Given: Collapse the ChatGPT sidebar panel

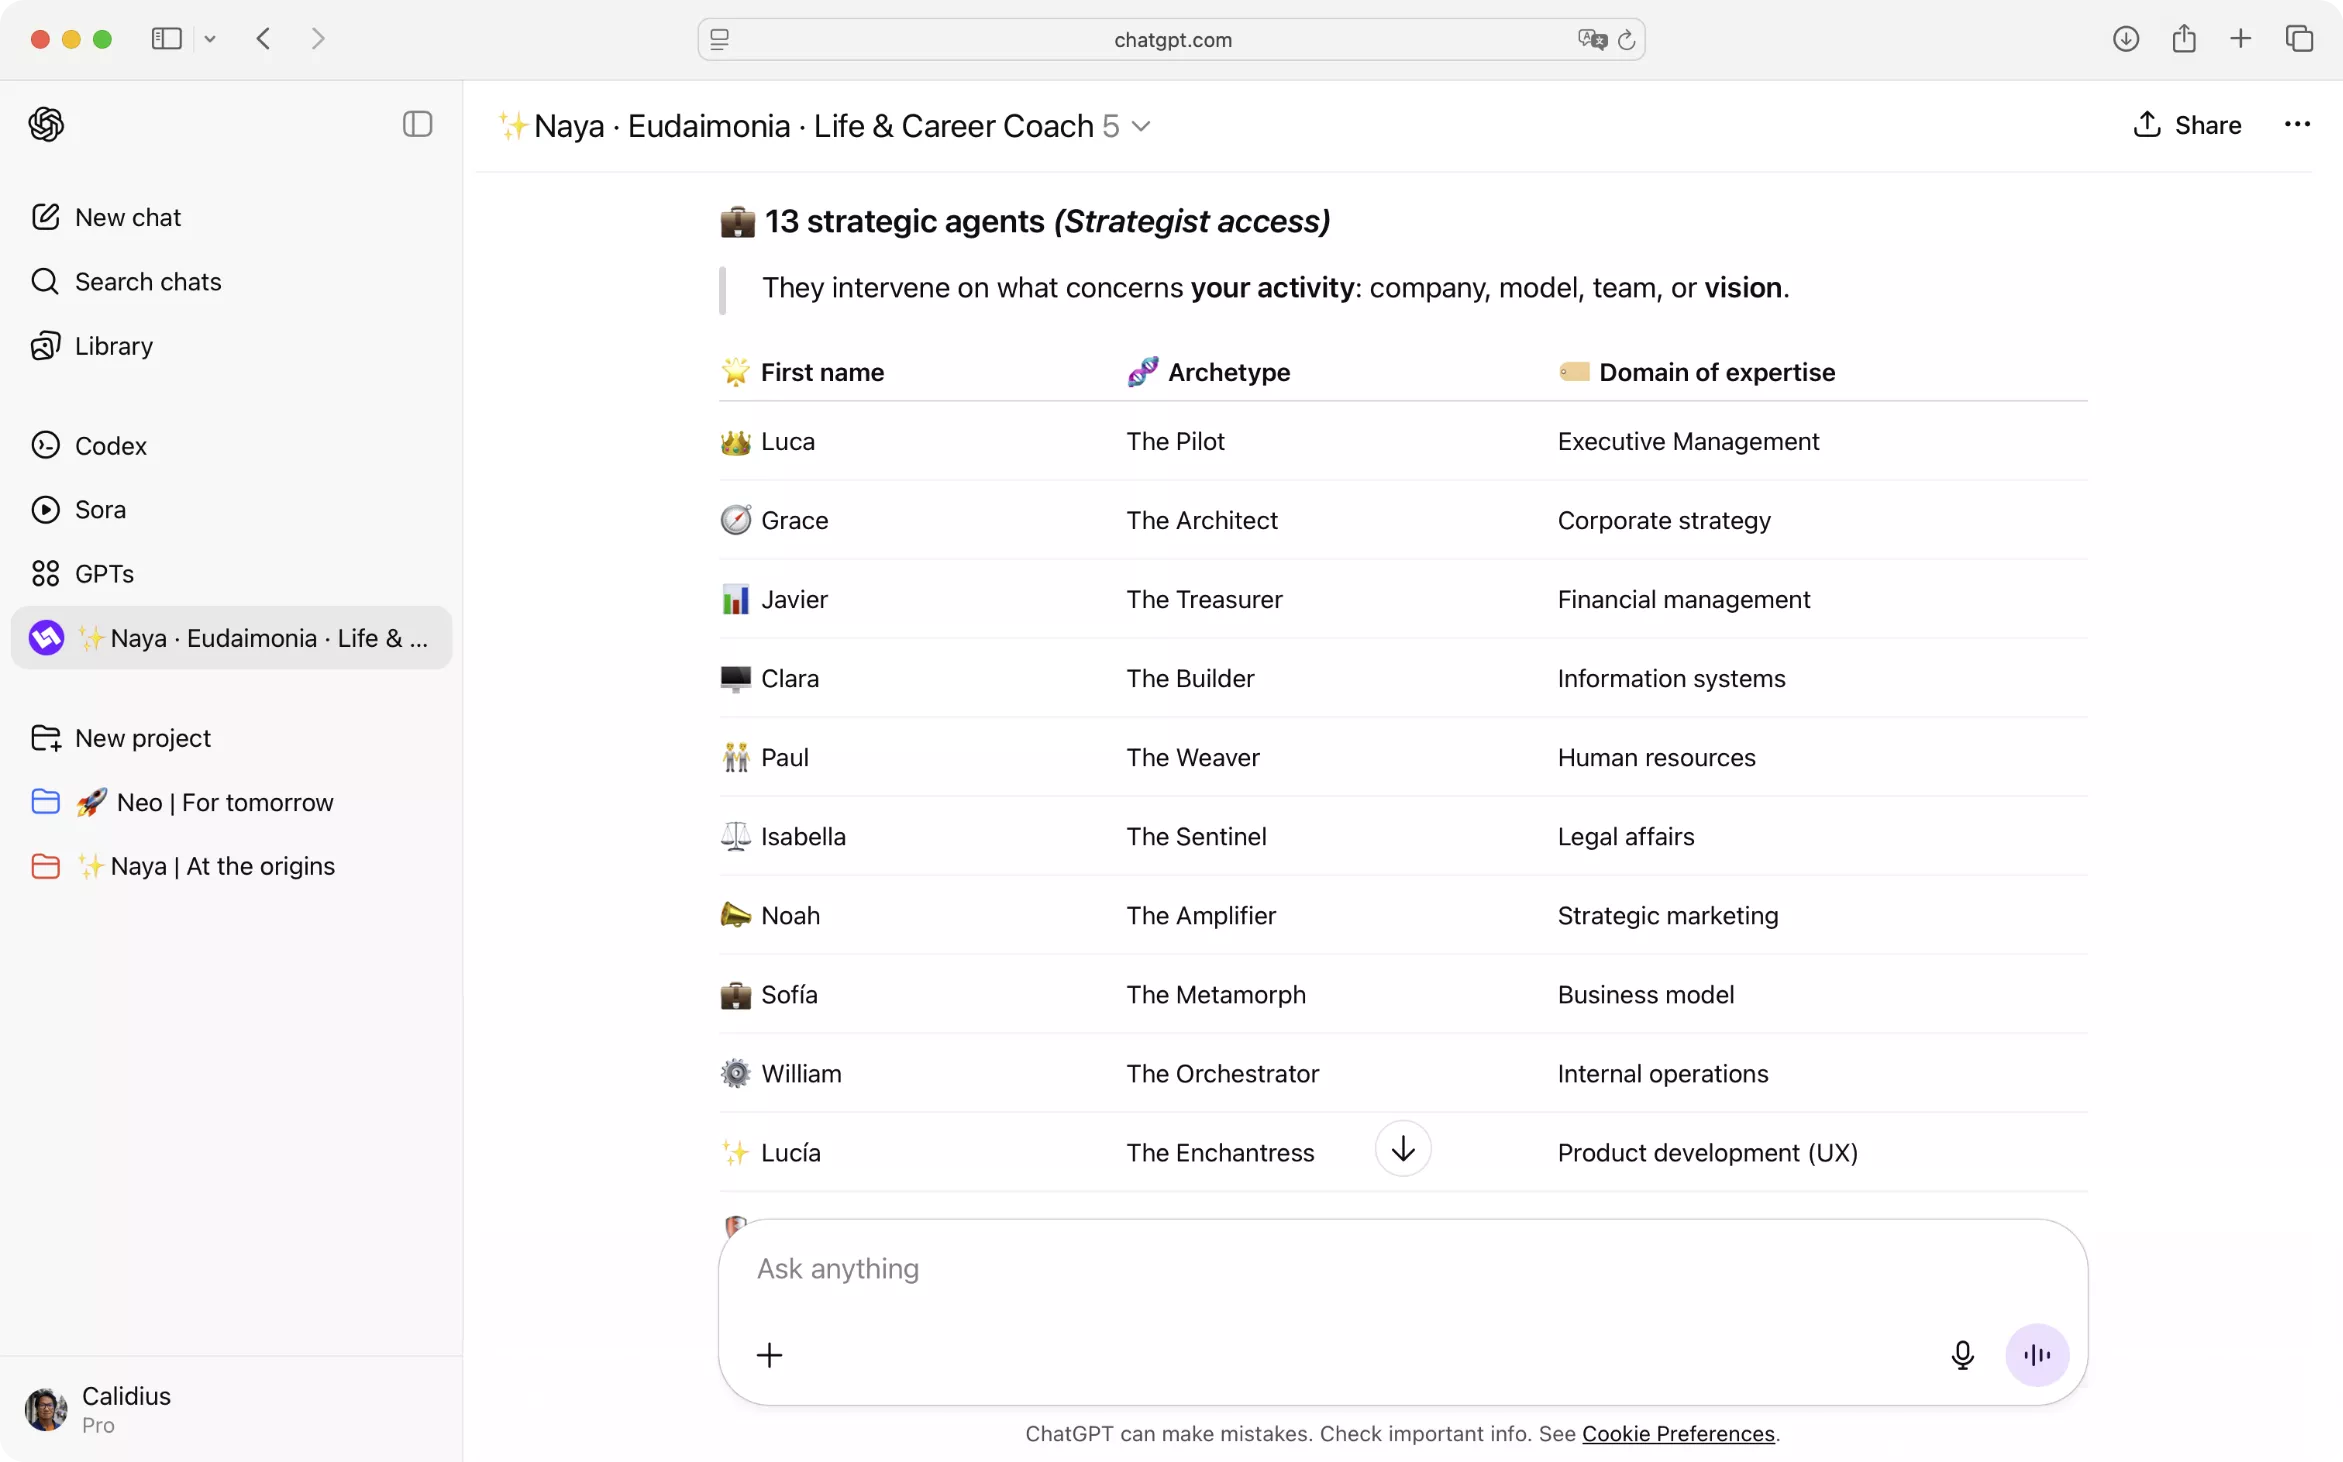Looking at the screenshot, I should pos(417,124).
